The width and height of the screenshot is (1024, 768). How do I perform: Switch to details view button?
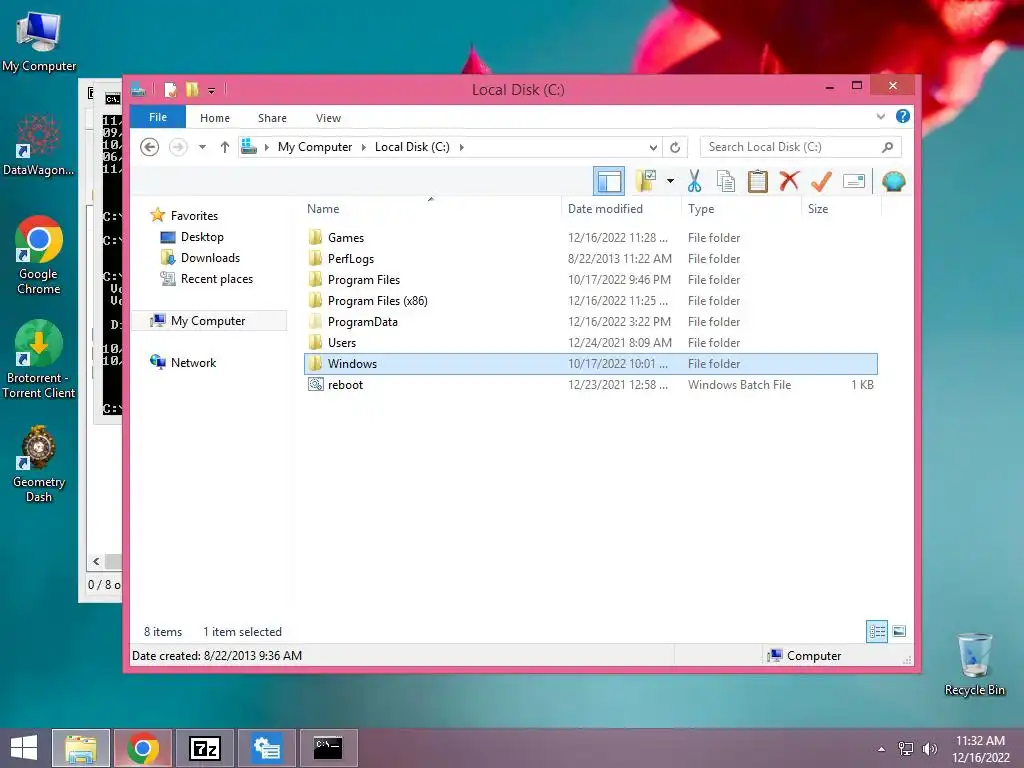tap(876, 632)
